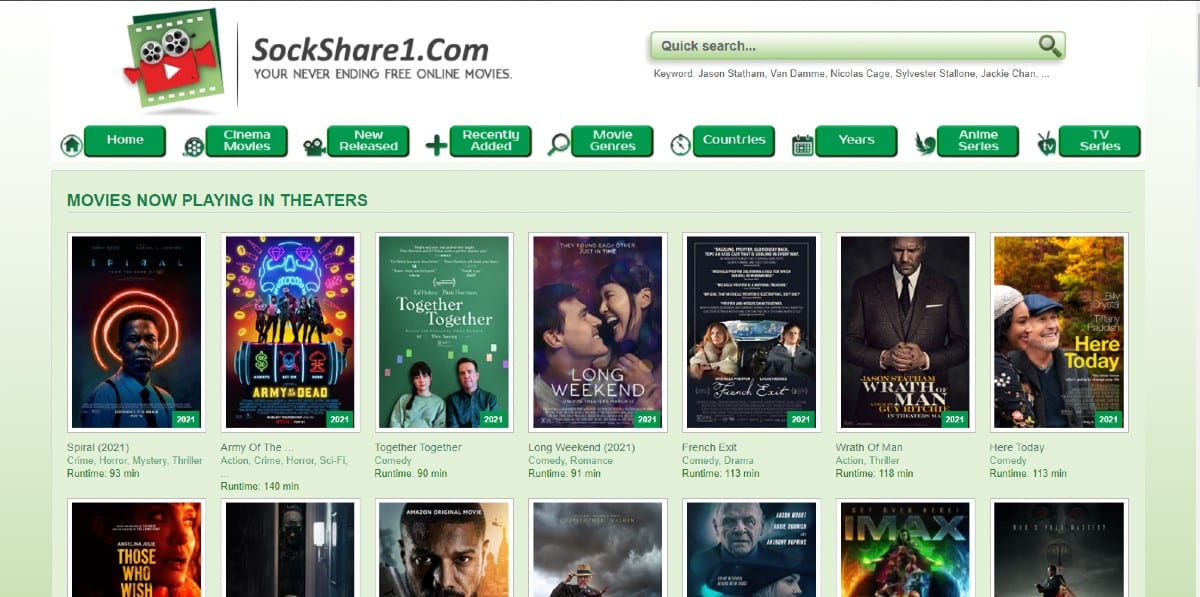Screen dimensions: 1200x597
Task: Open the Army of the Dead poster
Action: [x=290, y=332]
